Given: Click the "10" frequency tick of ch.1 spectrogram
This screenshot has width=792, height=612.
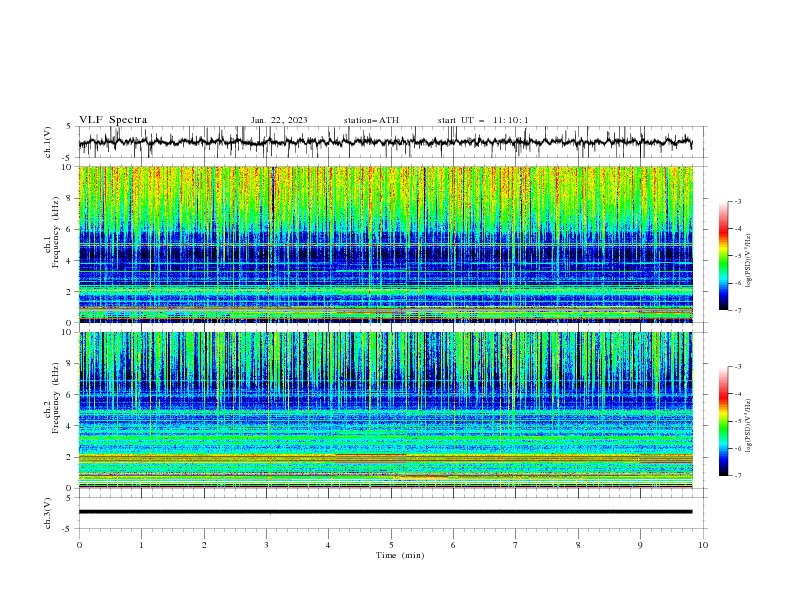Looking at the screenshot, I should click(67, 167).
